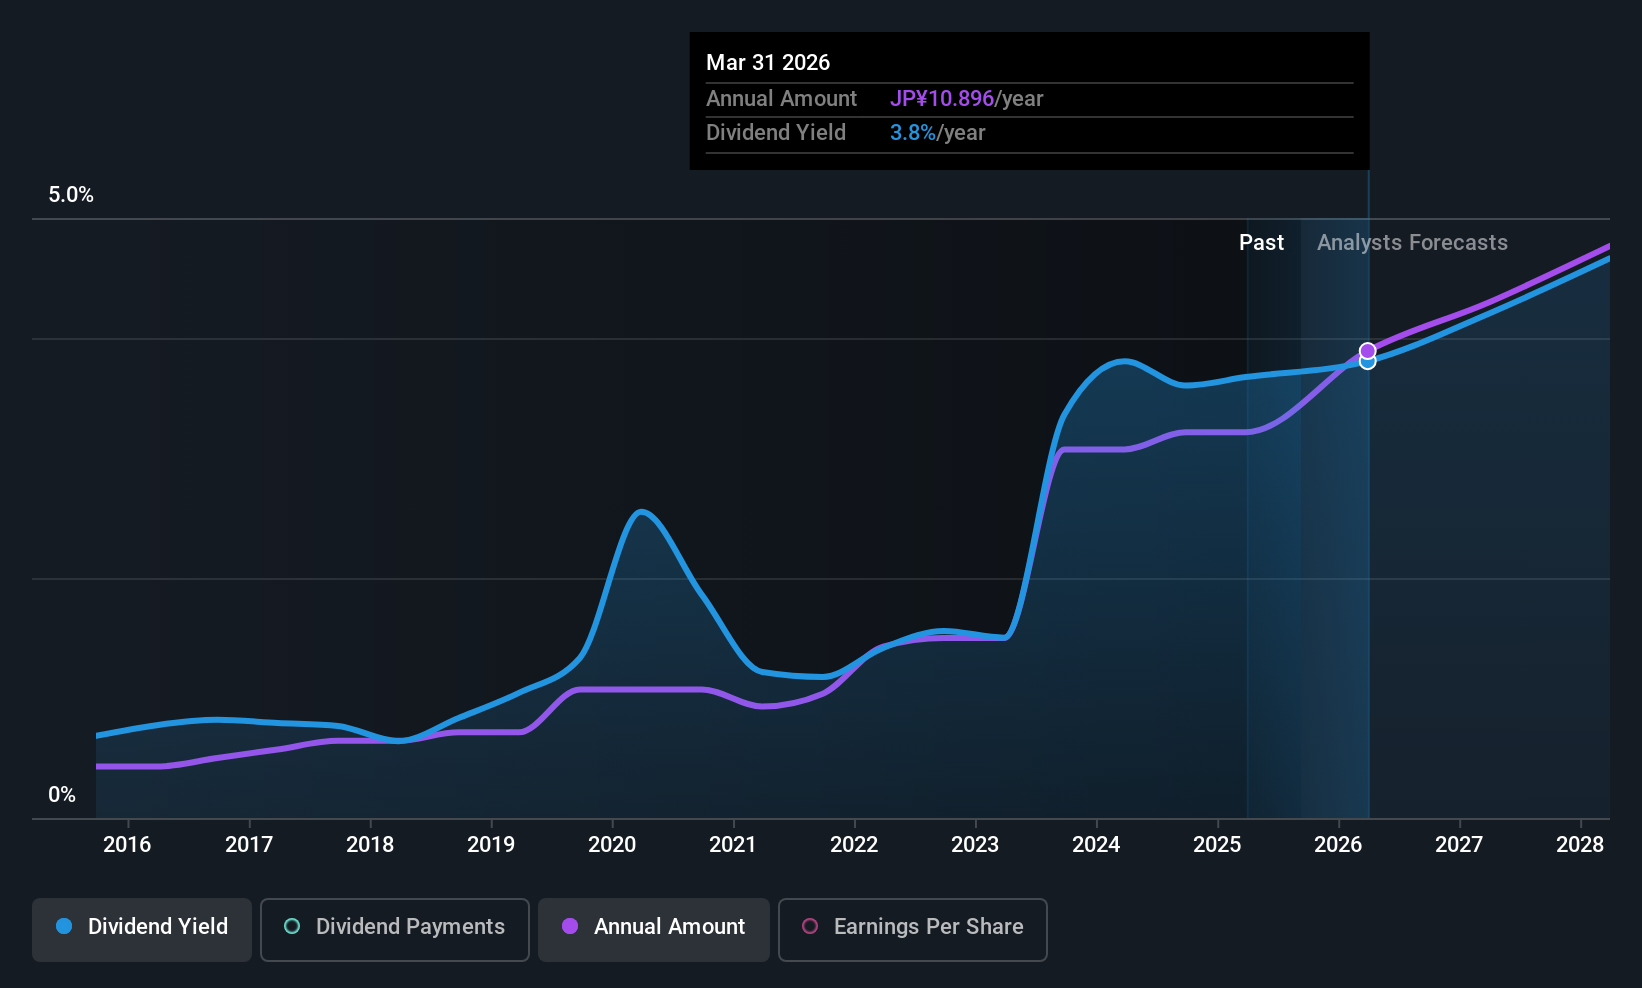Click the blue Dividend Yield legend dot
This screenshot has height=988, width=1642.
pyautogui.click(x=64, y=926)
